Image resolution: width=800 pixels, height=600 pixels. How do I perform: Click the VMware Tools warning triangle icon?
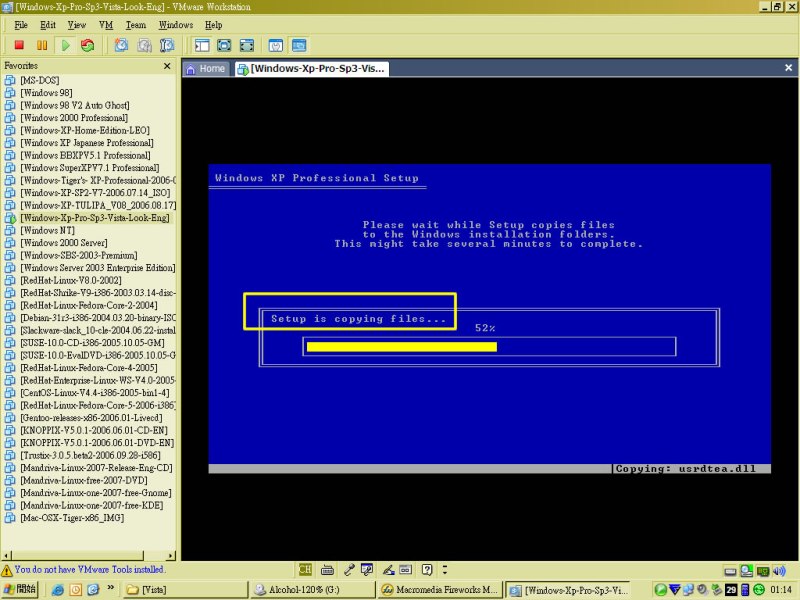tap(7, 570)
